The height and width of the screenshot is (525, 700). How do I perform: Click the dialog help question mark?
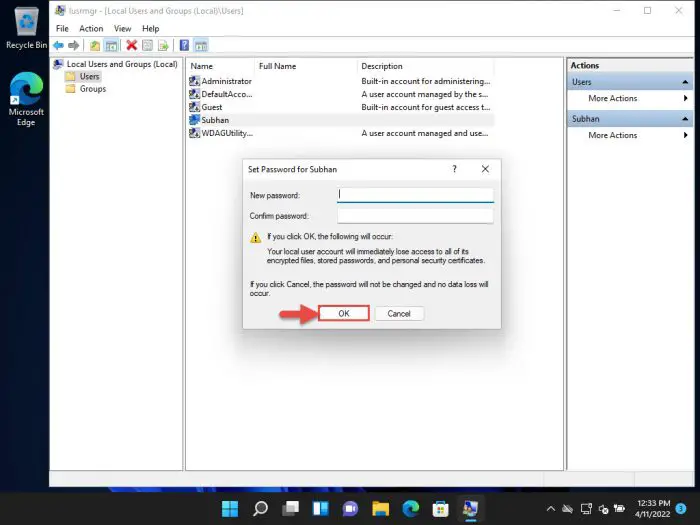click(454, 169)
